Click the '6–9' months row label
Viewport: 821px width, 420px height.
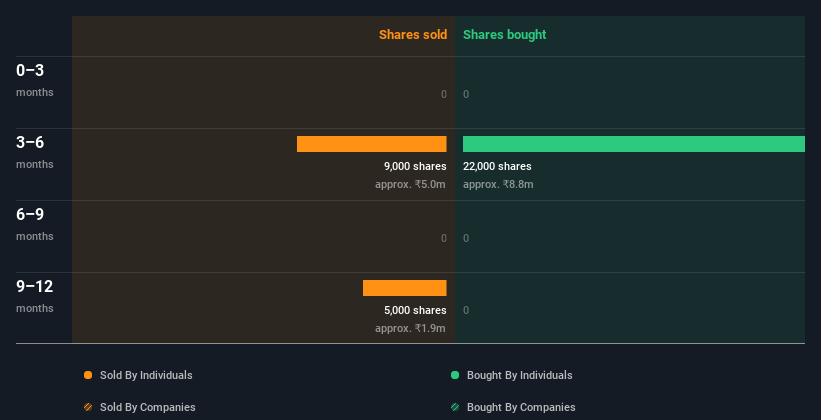(30, 214)
